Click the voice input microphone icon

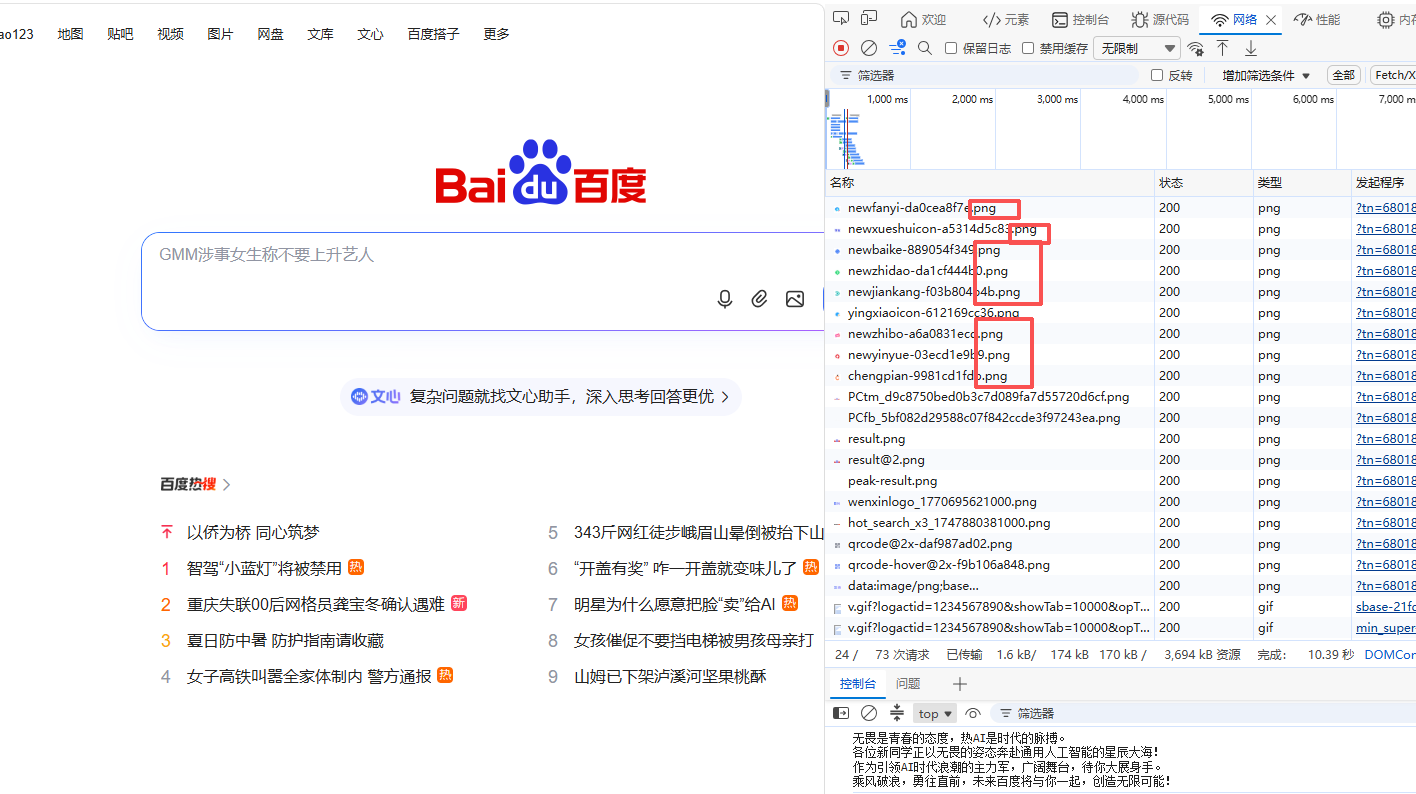(x=726, y=299)
